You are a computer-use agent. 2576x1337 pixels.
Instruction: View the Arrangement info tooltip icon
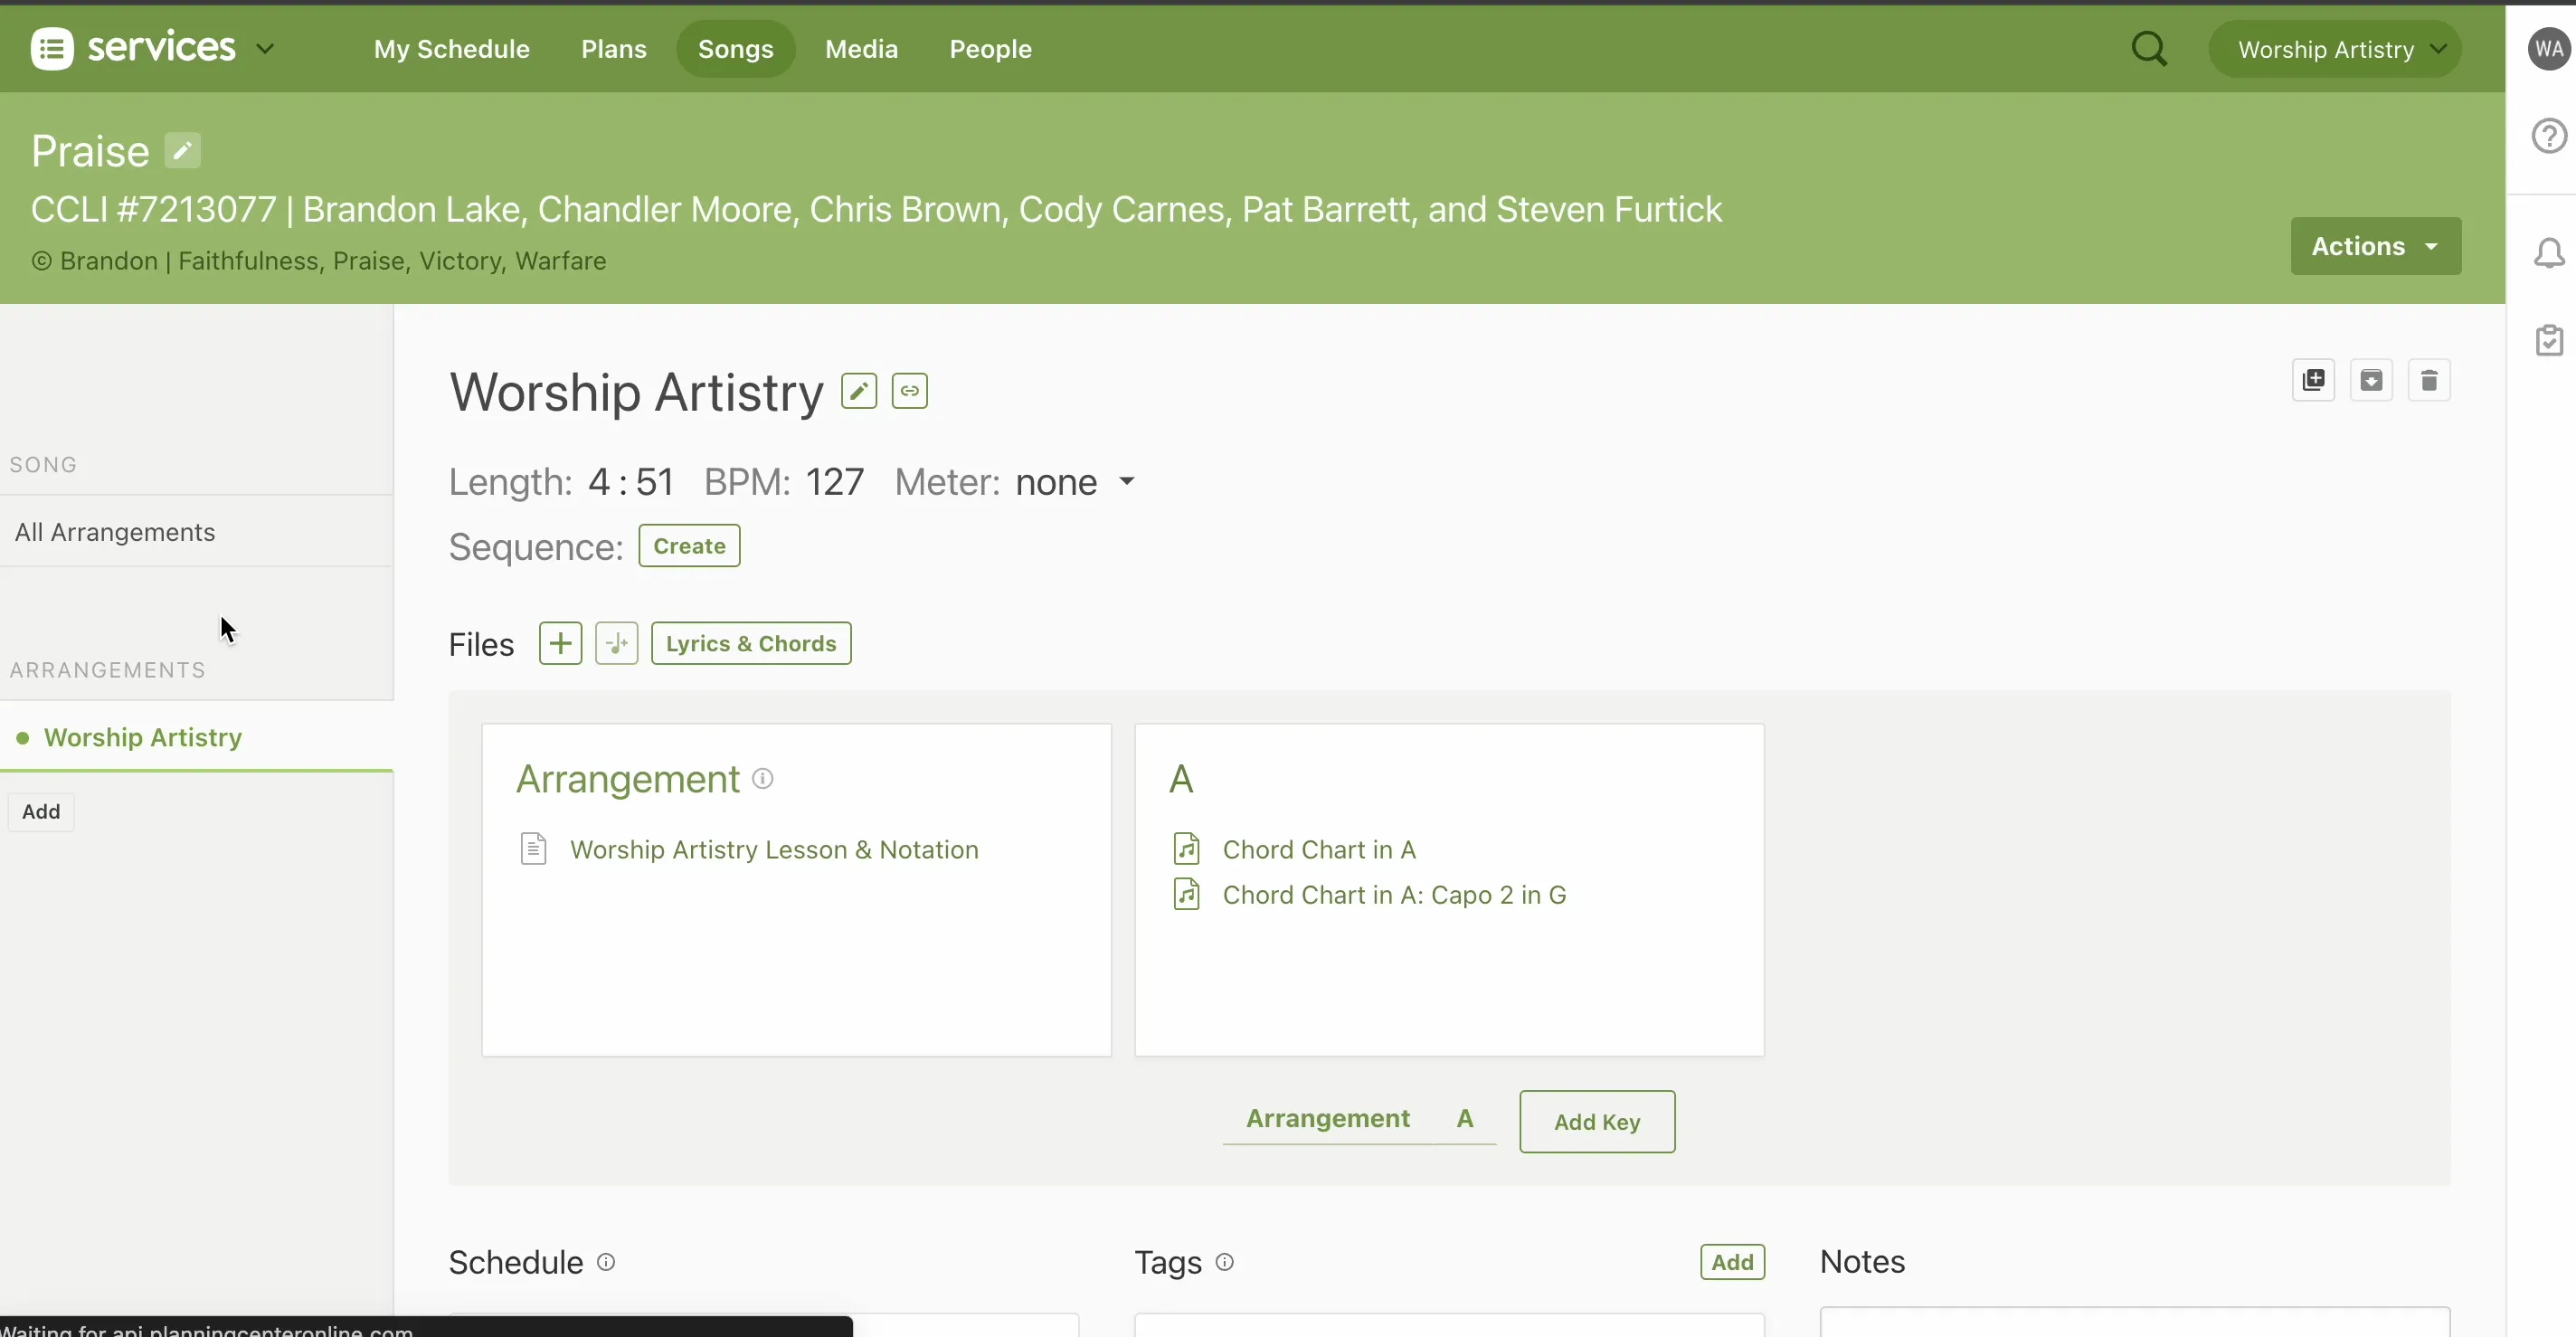pyautogui.click(x=762, y=779)
